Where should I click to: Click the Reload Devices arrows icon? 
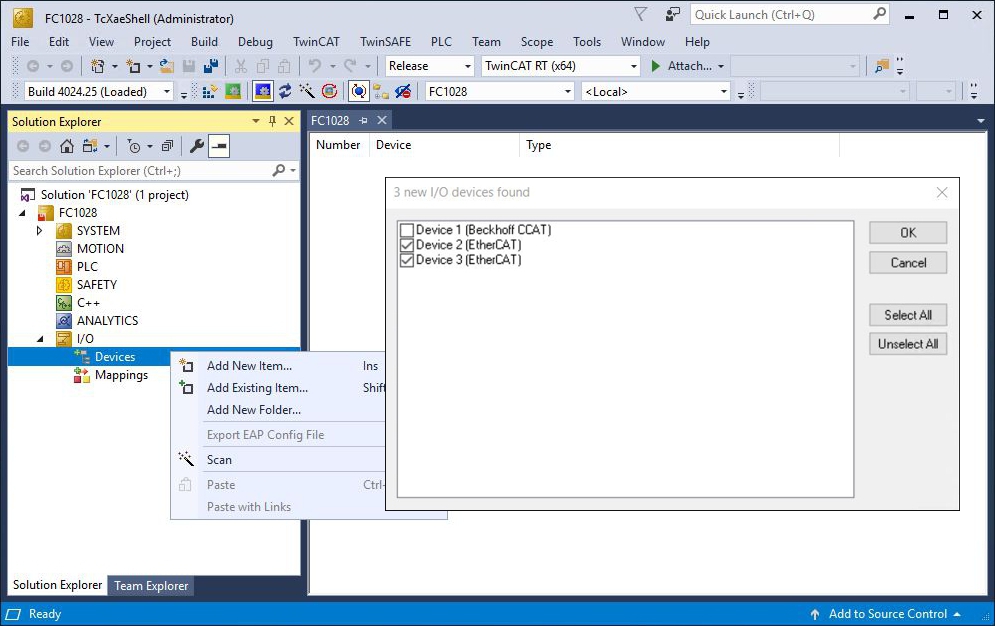click(285, 92)
